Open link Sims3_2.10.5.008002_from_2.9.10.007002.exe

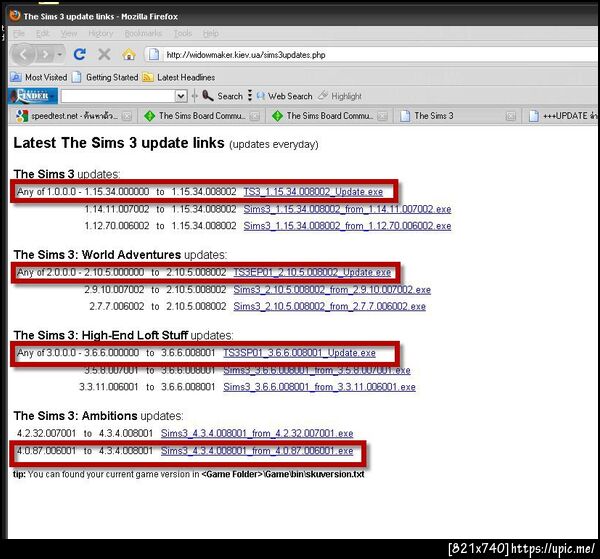[332, 290]
